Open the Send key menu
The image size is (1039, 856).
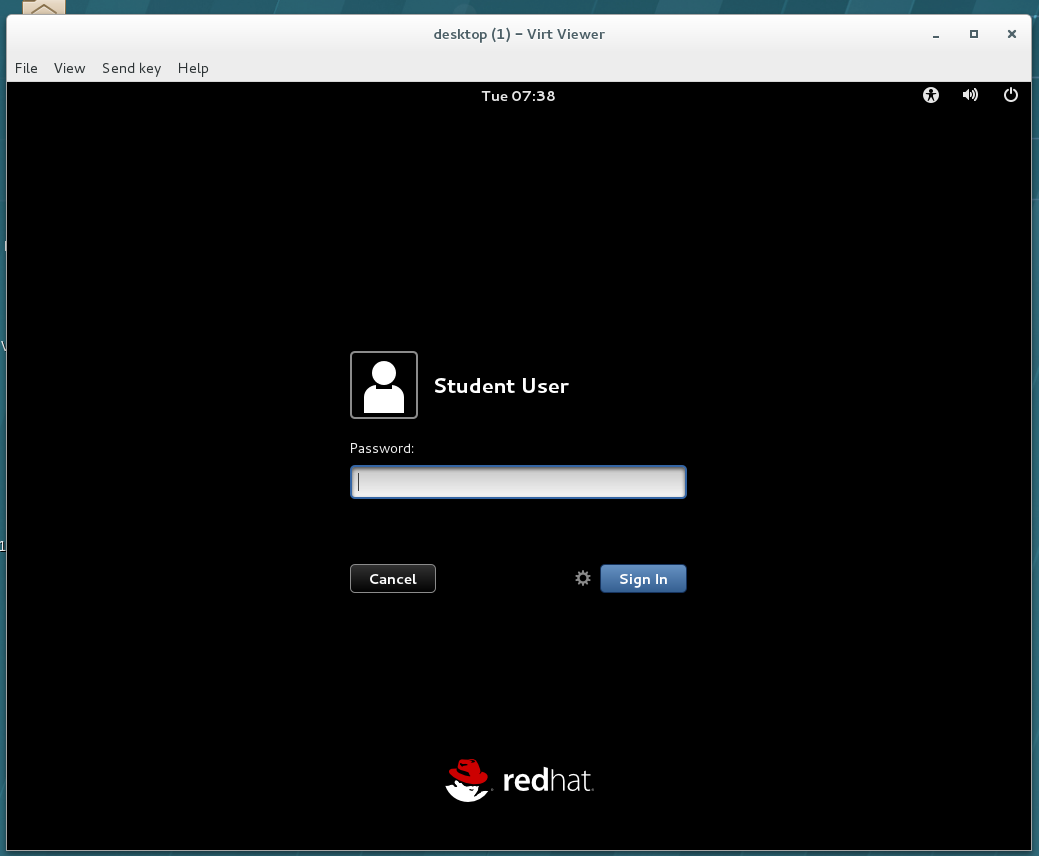pyautogui.click(x=131, y=68)
